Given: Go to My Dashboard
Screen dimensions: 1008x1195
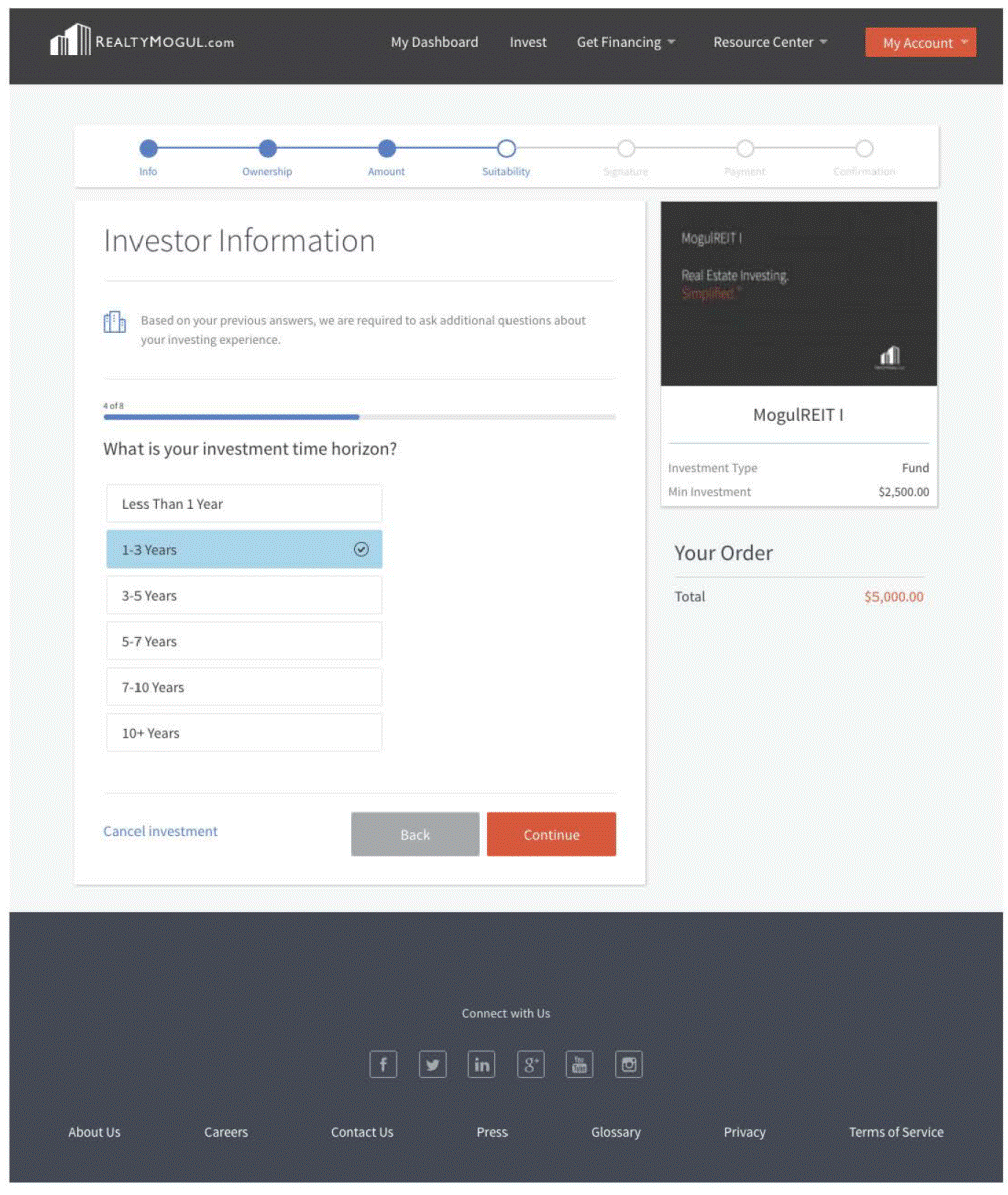Looking at the screenshot, I should [434, 42].
